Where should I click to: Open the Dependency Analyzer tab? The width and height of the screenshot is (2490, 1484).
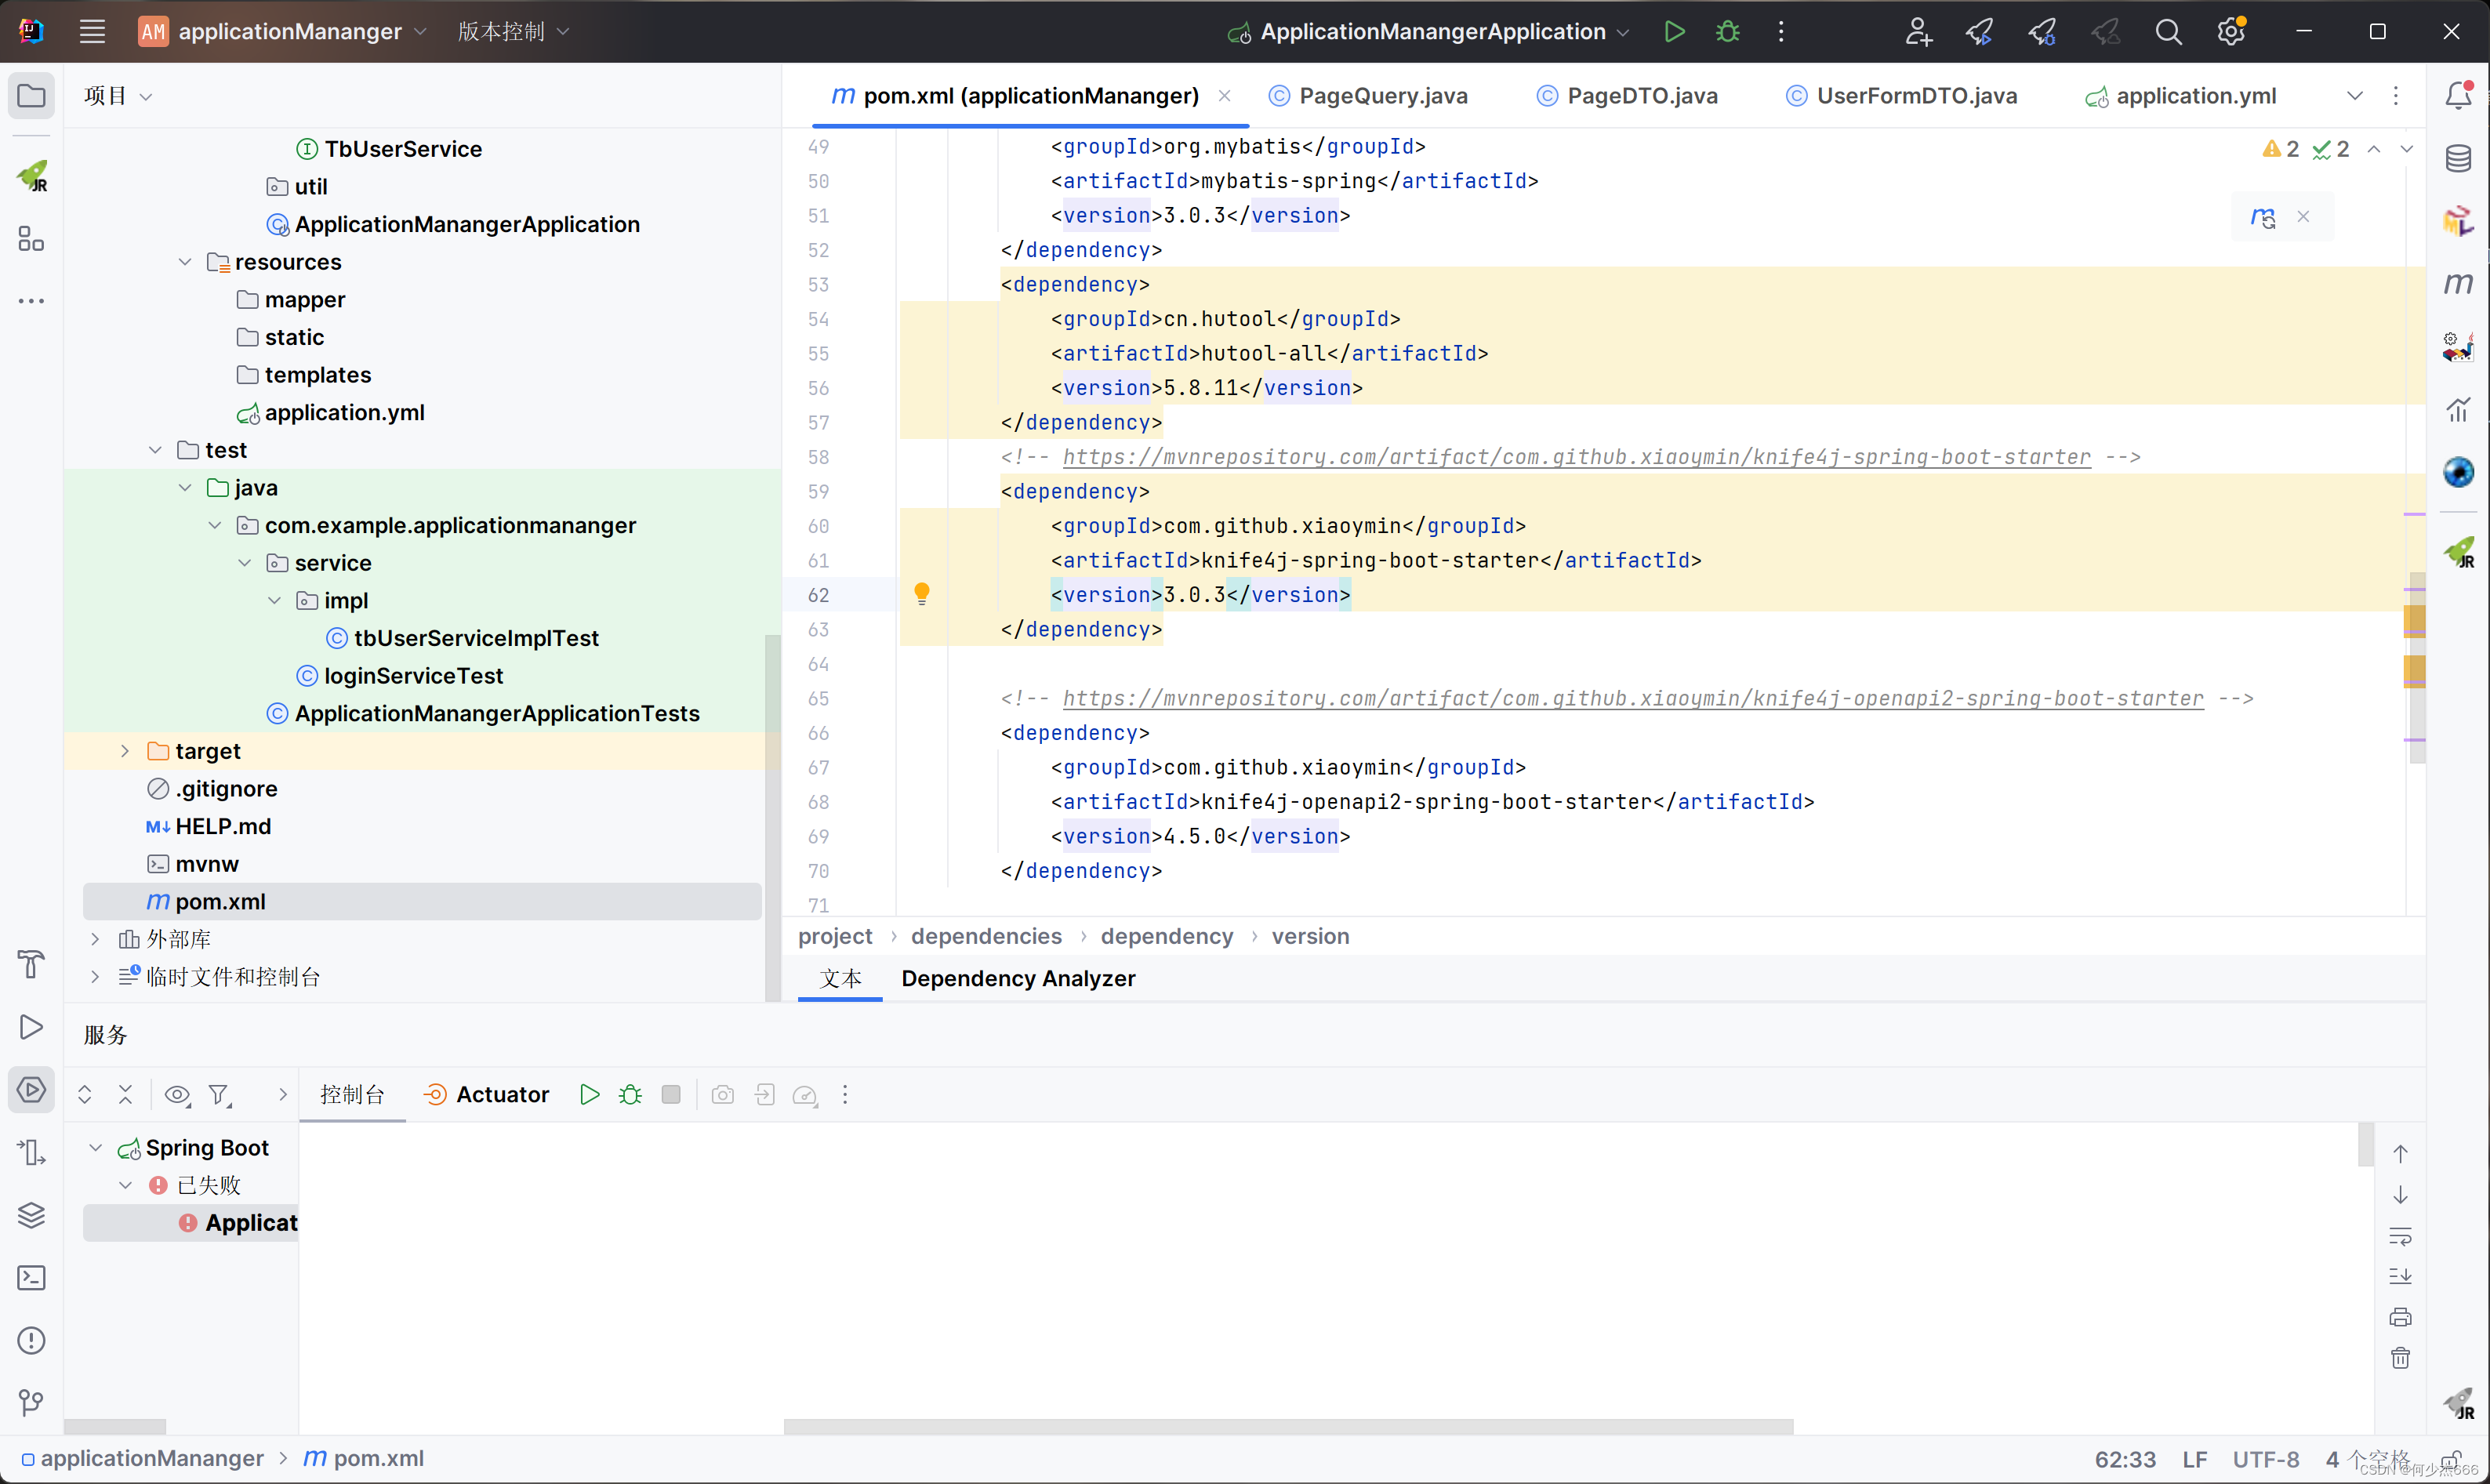point(1018,979)
